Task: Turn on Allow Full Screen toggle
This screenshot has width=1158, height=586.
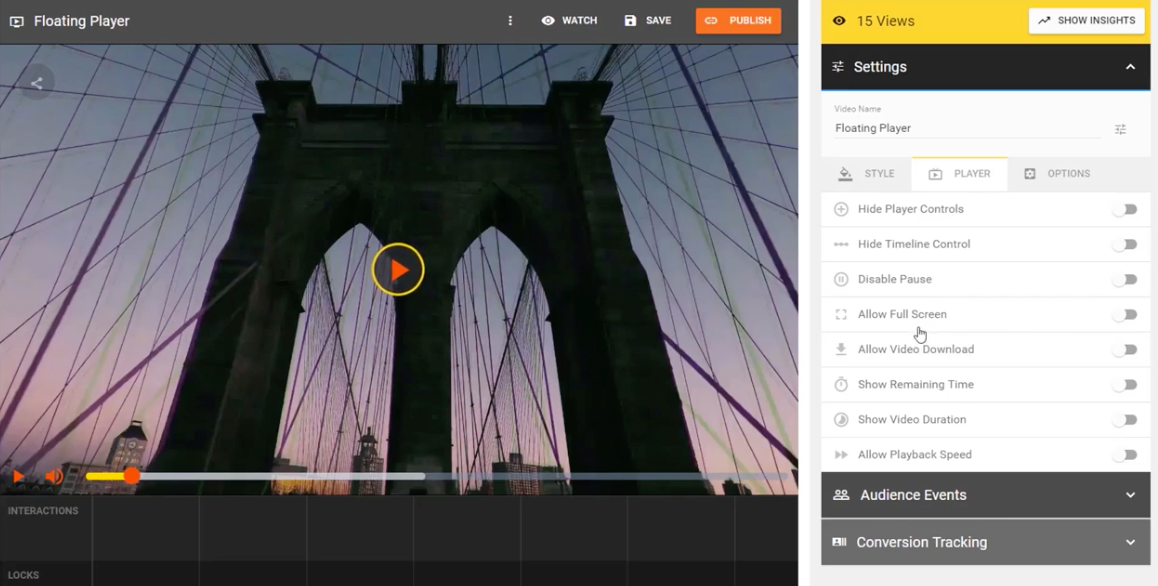Action: click(1125, 314)
